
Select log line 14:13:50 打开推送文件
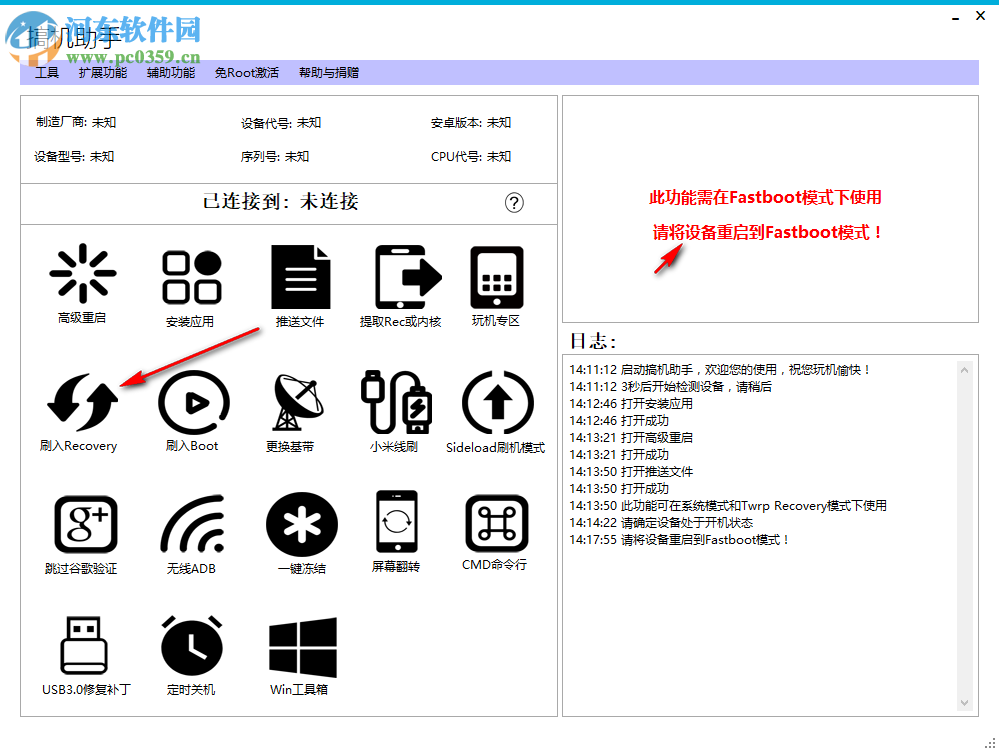point(631,472)
